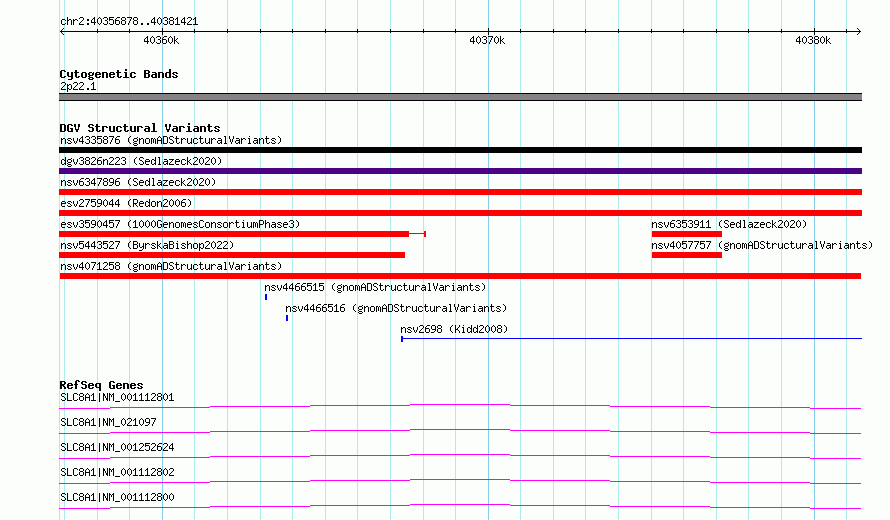
Task: Open transcript SLC8A1|NM_021097
Action: tap(108, 422)
